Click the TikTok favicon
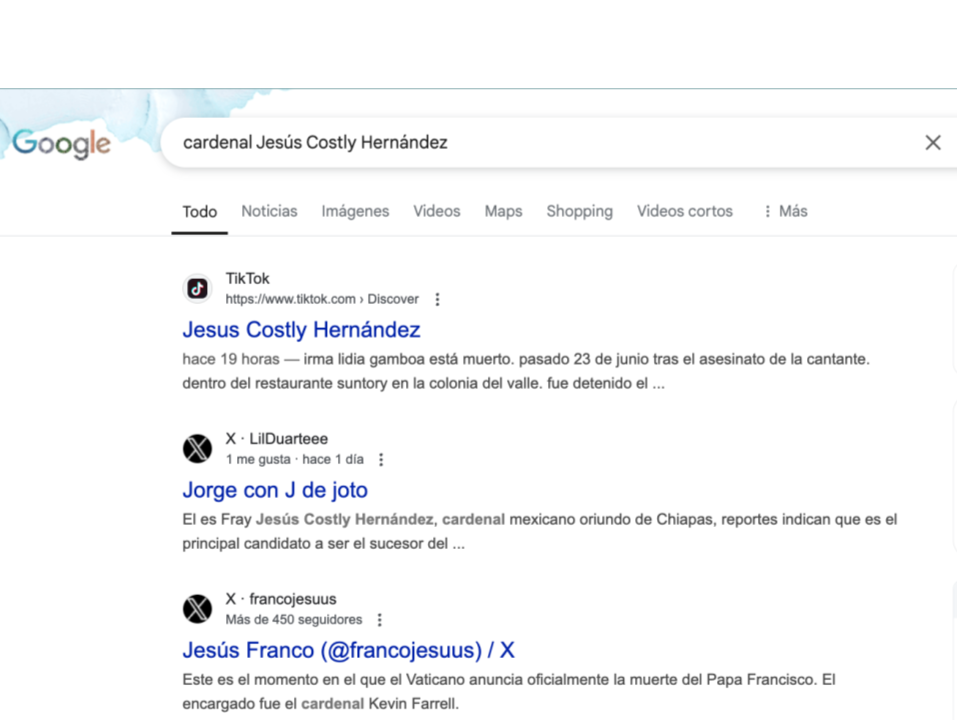The height and width of the screenshot is (720, 960). click(197, 288)
